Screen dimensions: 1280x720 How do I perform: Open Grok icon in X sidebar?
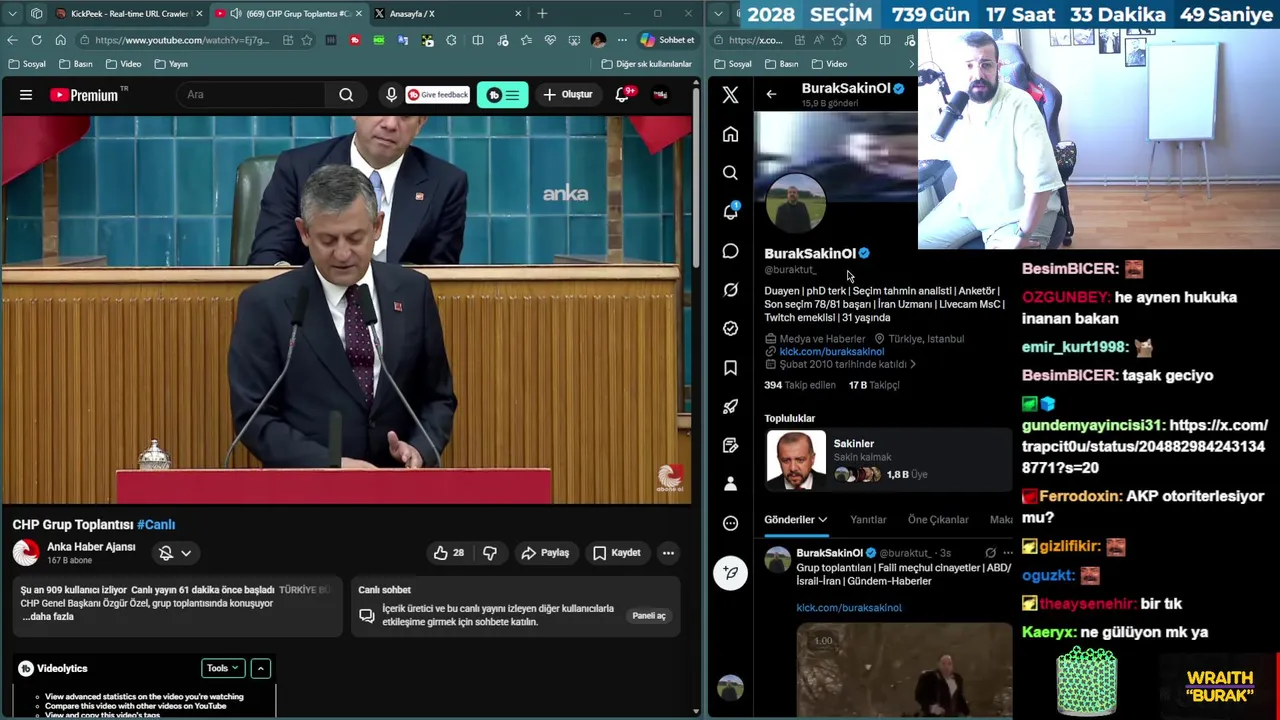pyautogui.click(x=730, y=290)
